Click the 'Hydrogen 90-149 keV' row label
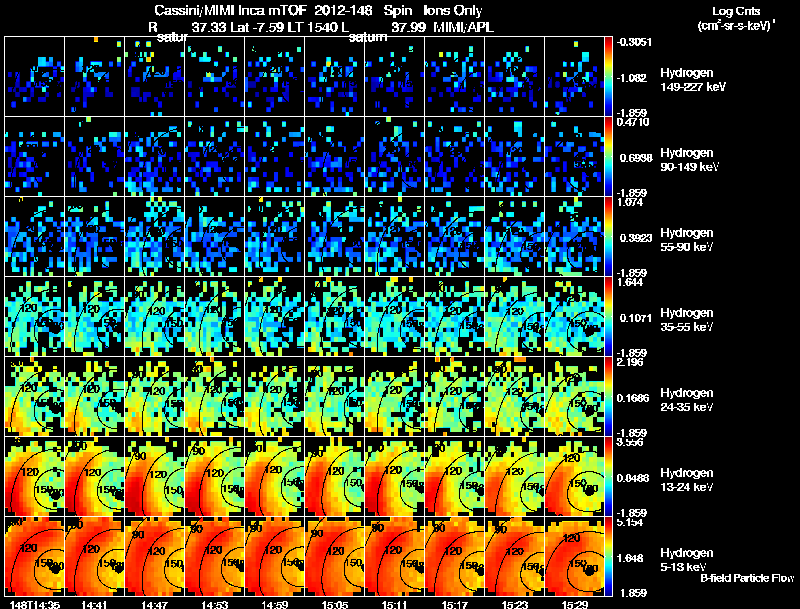800x609 pixels. (x=689, y=160)
